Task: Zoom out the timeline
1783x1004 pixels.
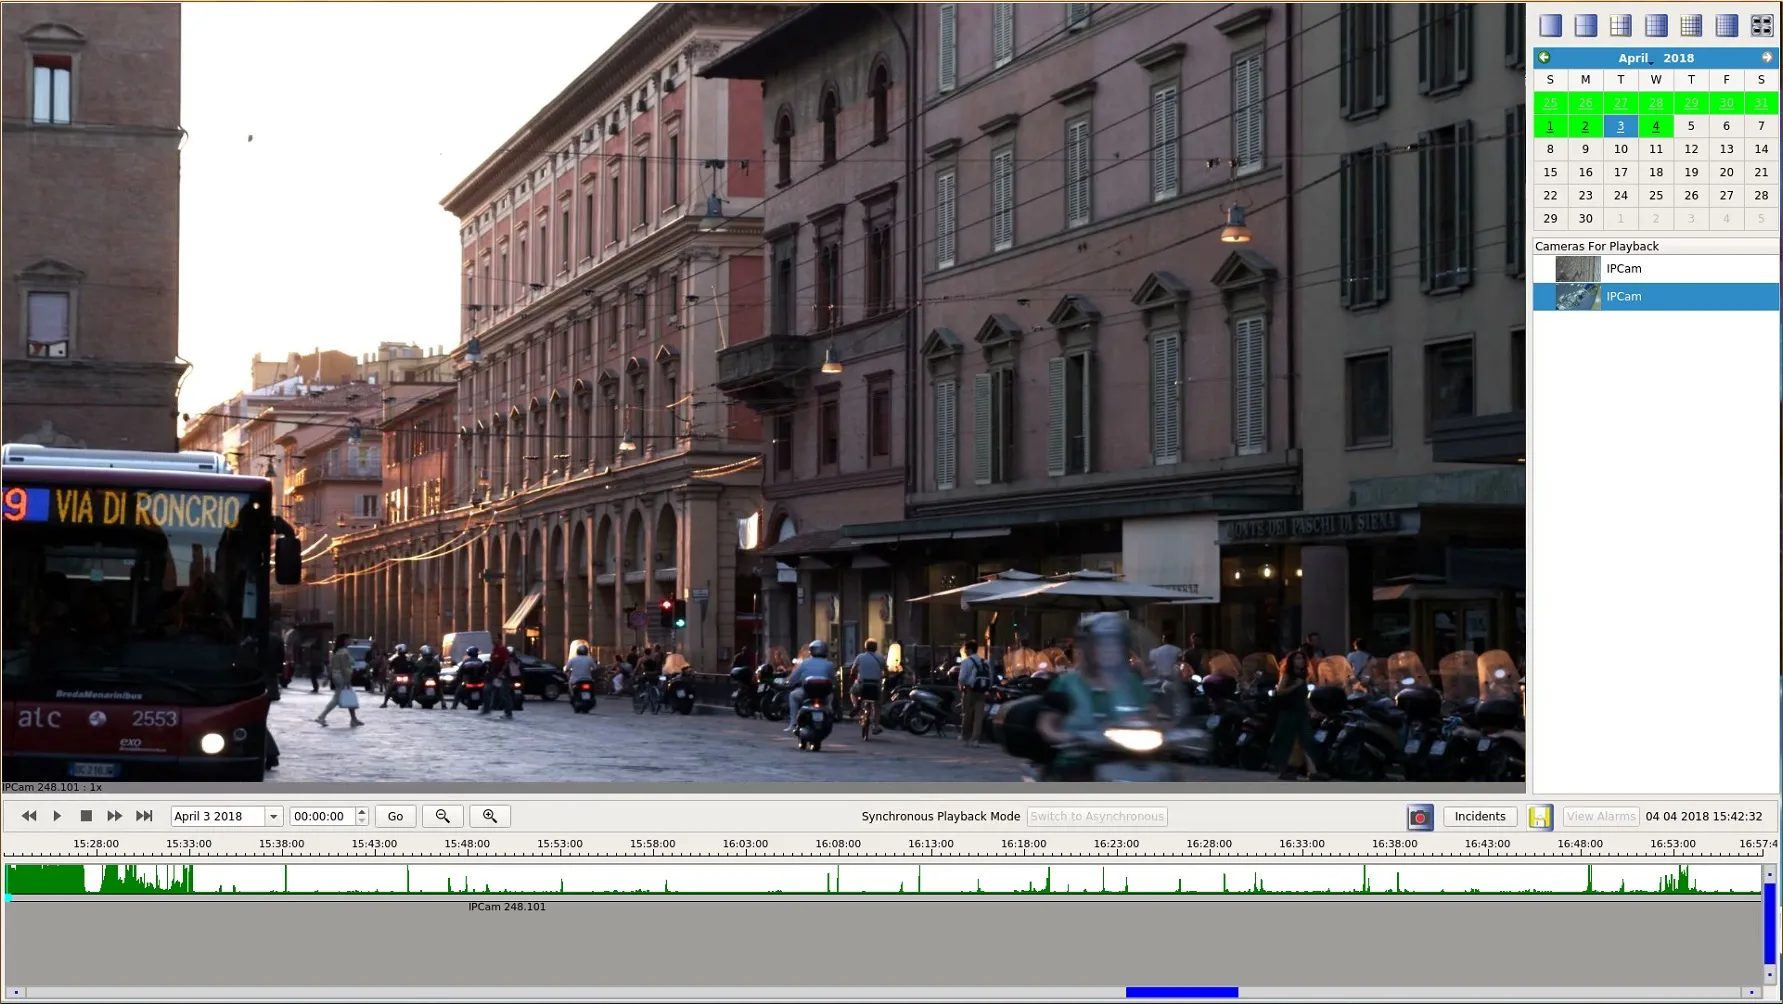Action: [x=442, y=816]
